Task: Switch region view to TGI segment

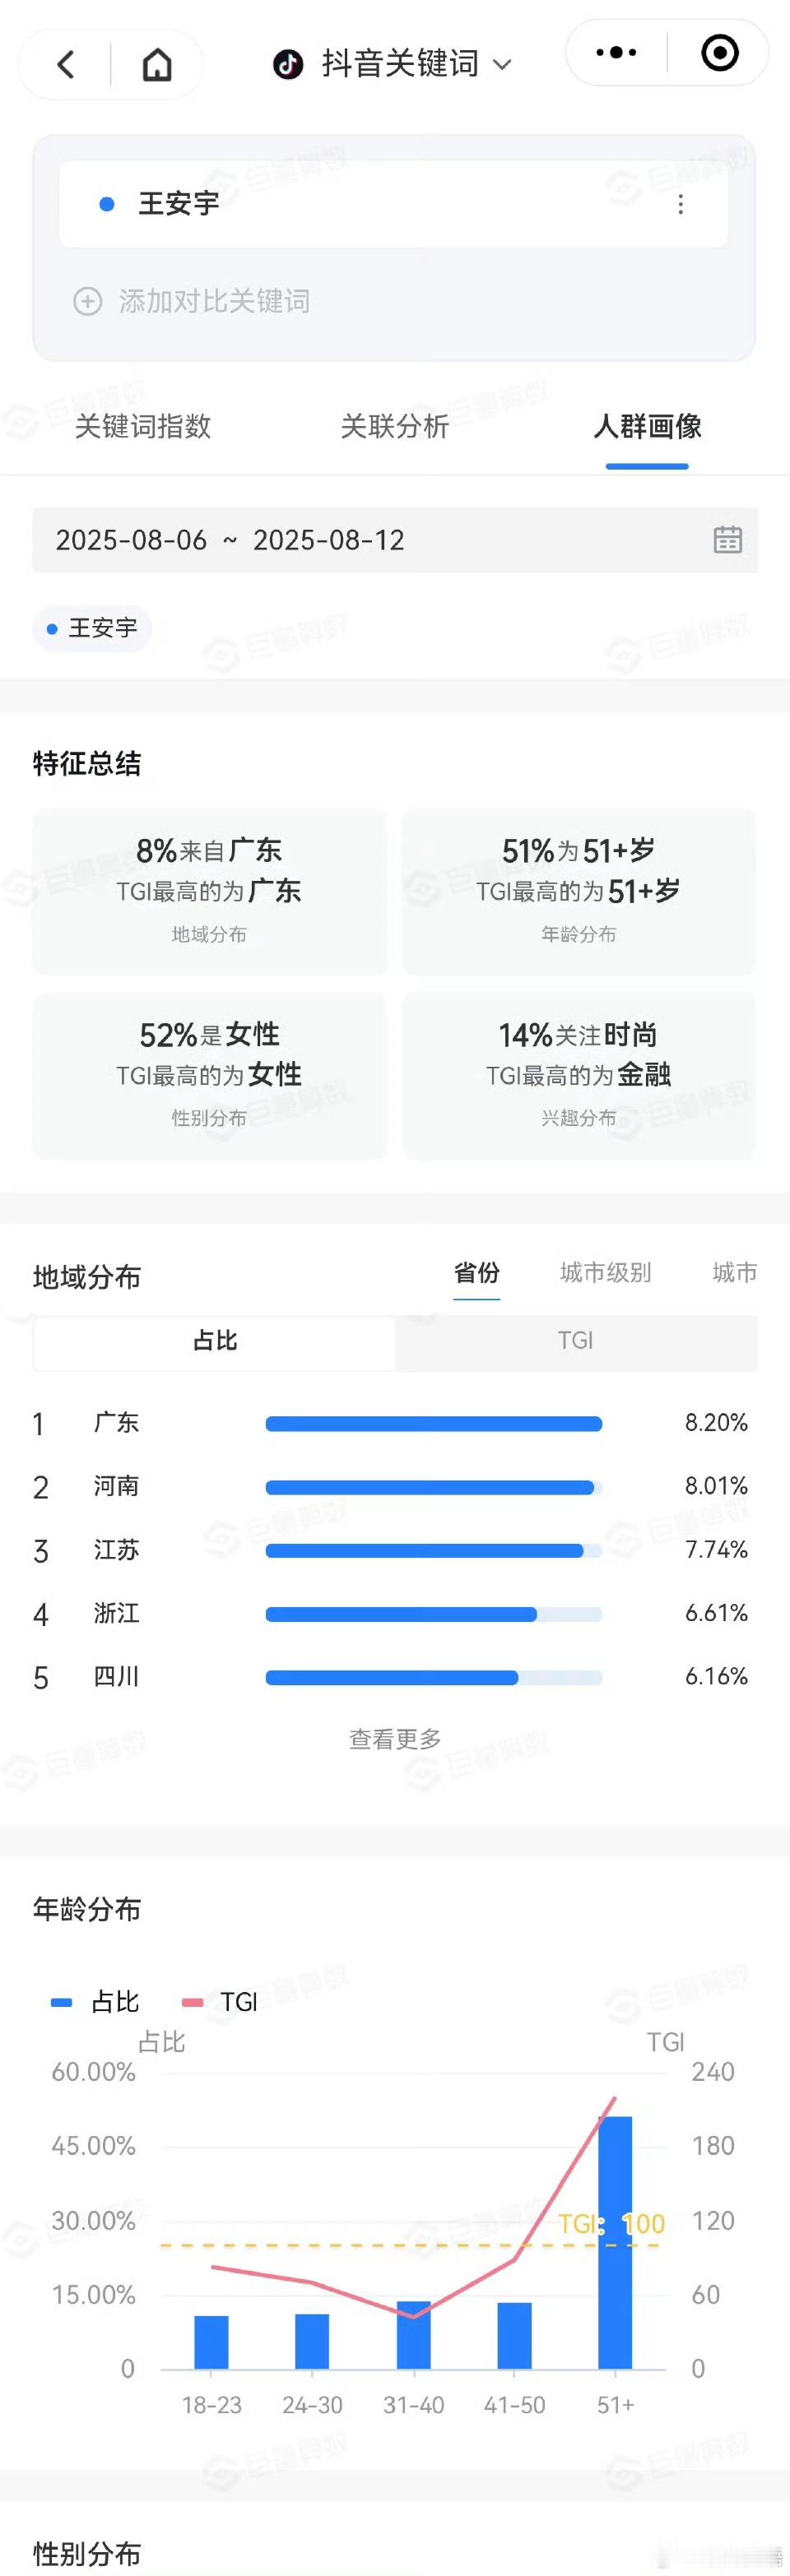Action: coord(576,1341)
